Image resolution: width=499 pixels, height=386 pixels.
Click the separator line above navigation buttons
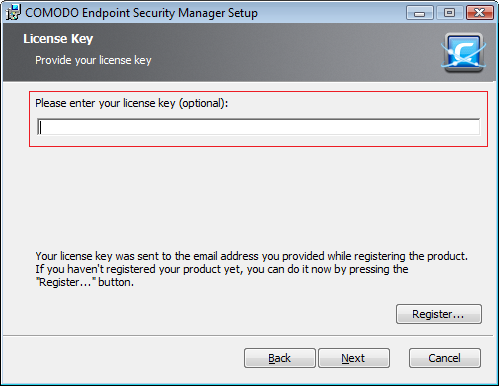point(248,335)
